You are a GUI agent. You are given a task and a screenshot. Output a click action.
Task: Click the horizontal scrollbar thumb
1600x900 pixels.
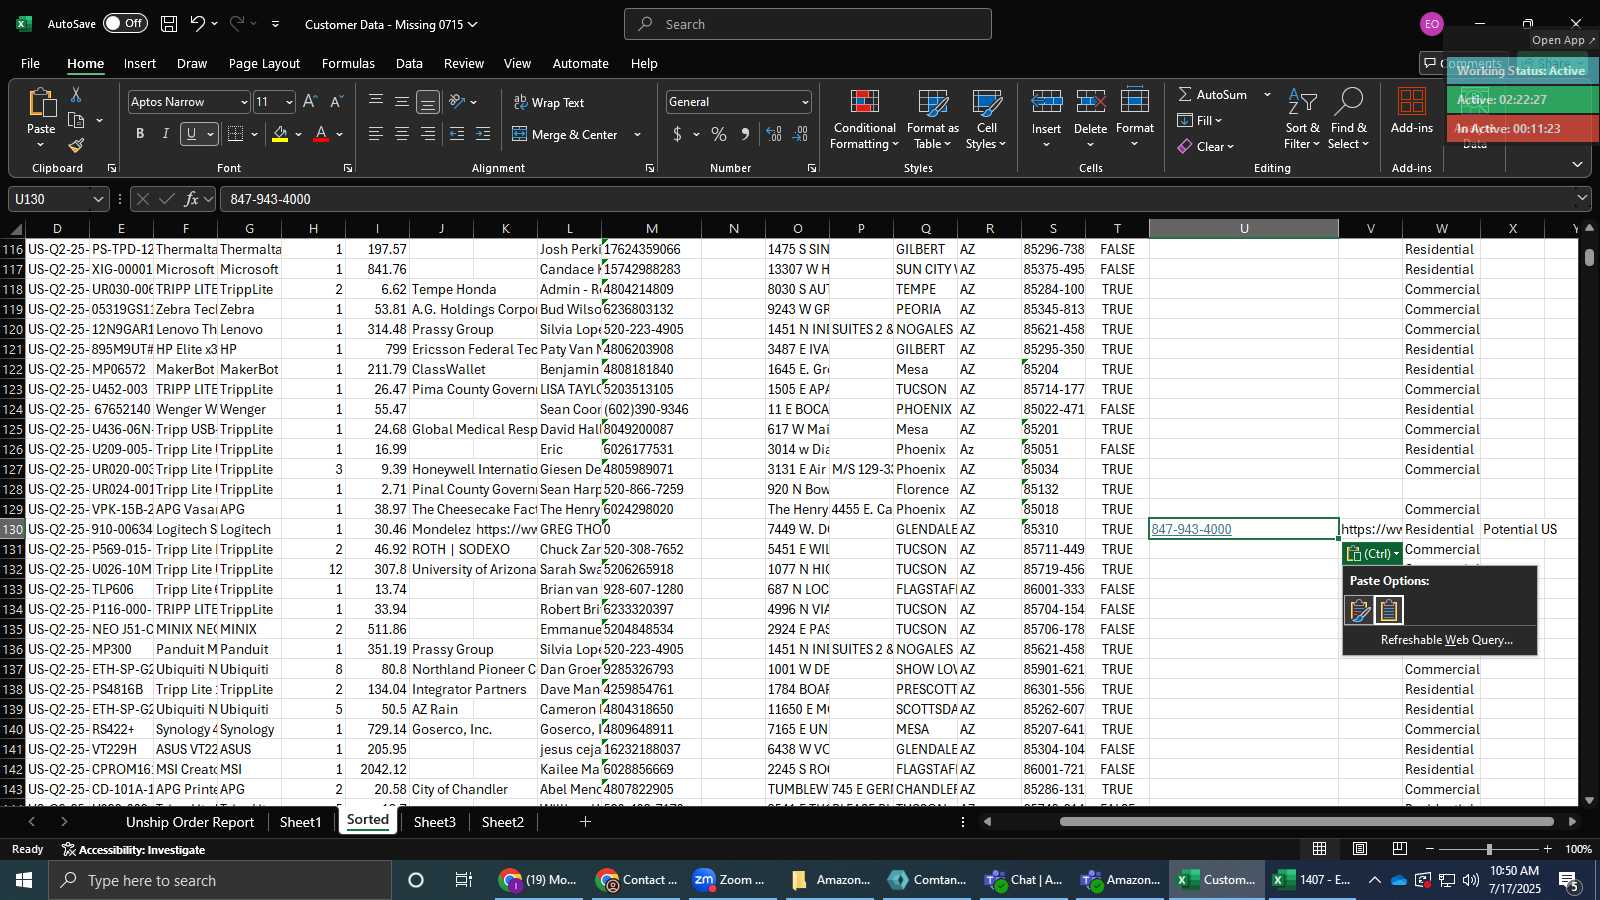[1307, 822]
